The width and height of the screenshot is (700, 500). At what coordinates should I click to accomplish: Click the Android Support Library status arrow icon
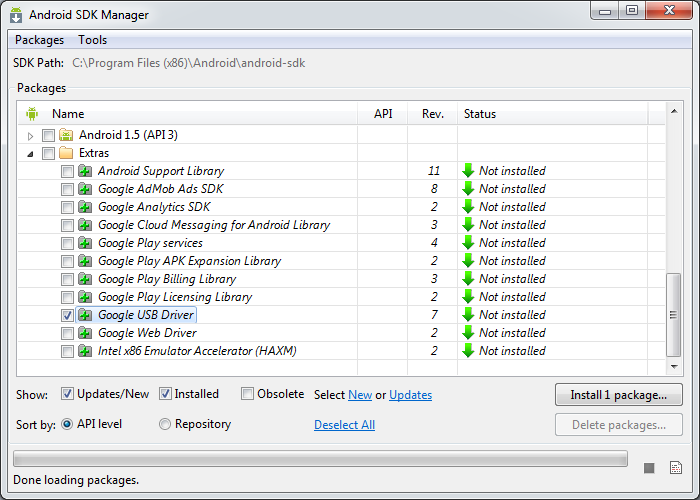coord(468,171)
